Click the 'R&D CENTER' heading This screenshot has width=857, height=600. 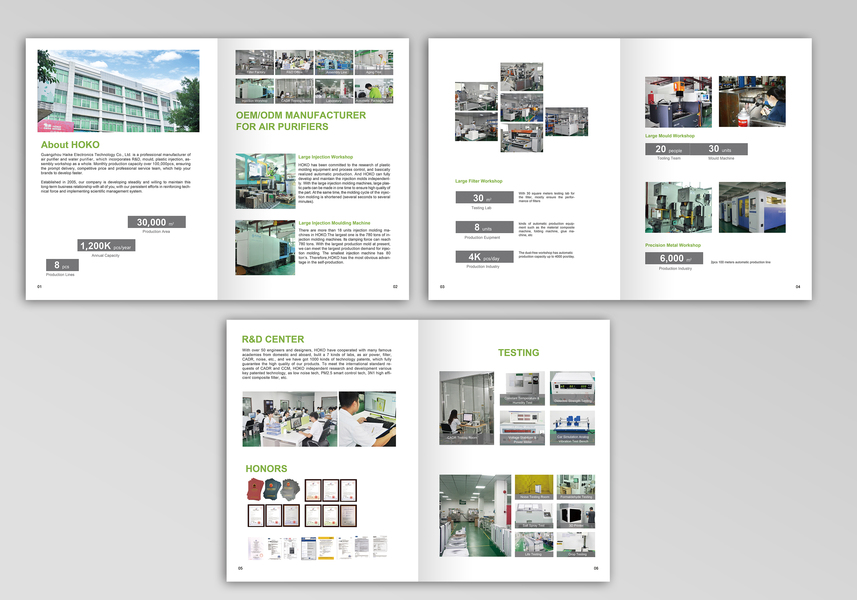(273, 339)
